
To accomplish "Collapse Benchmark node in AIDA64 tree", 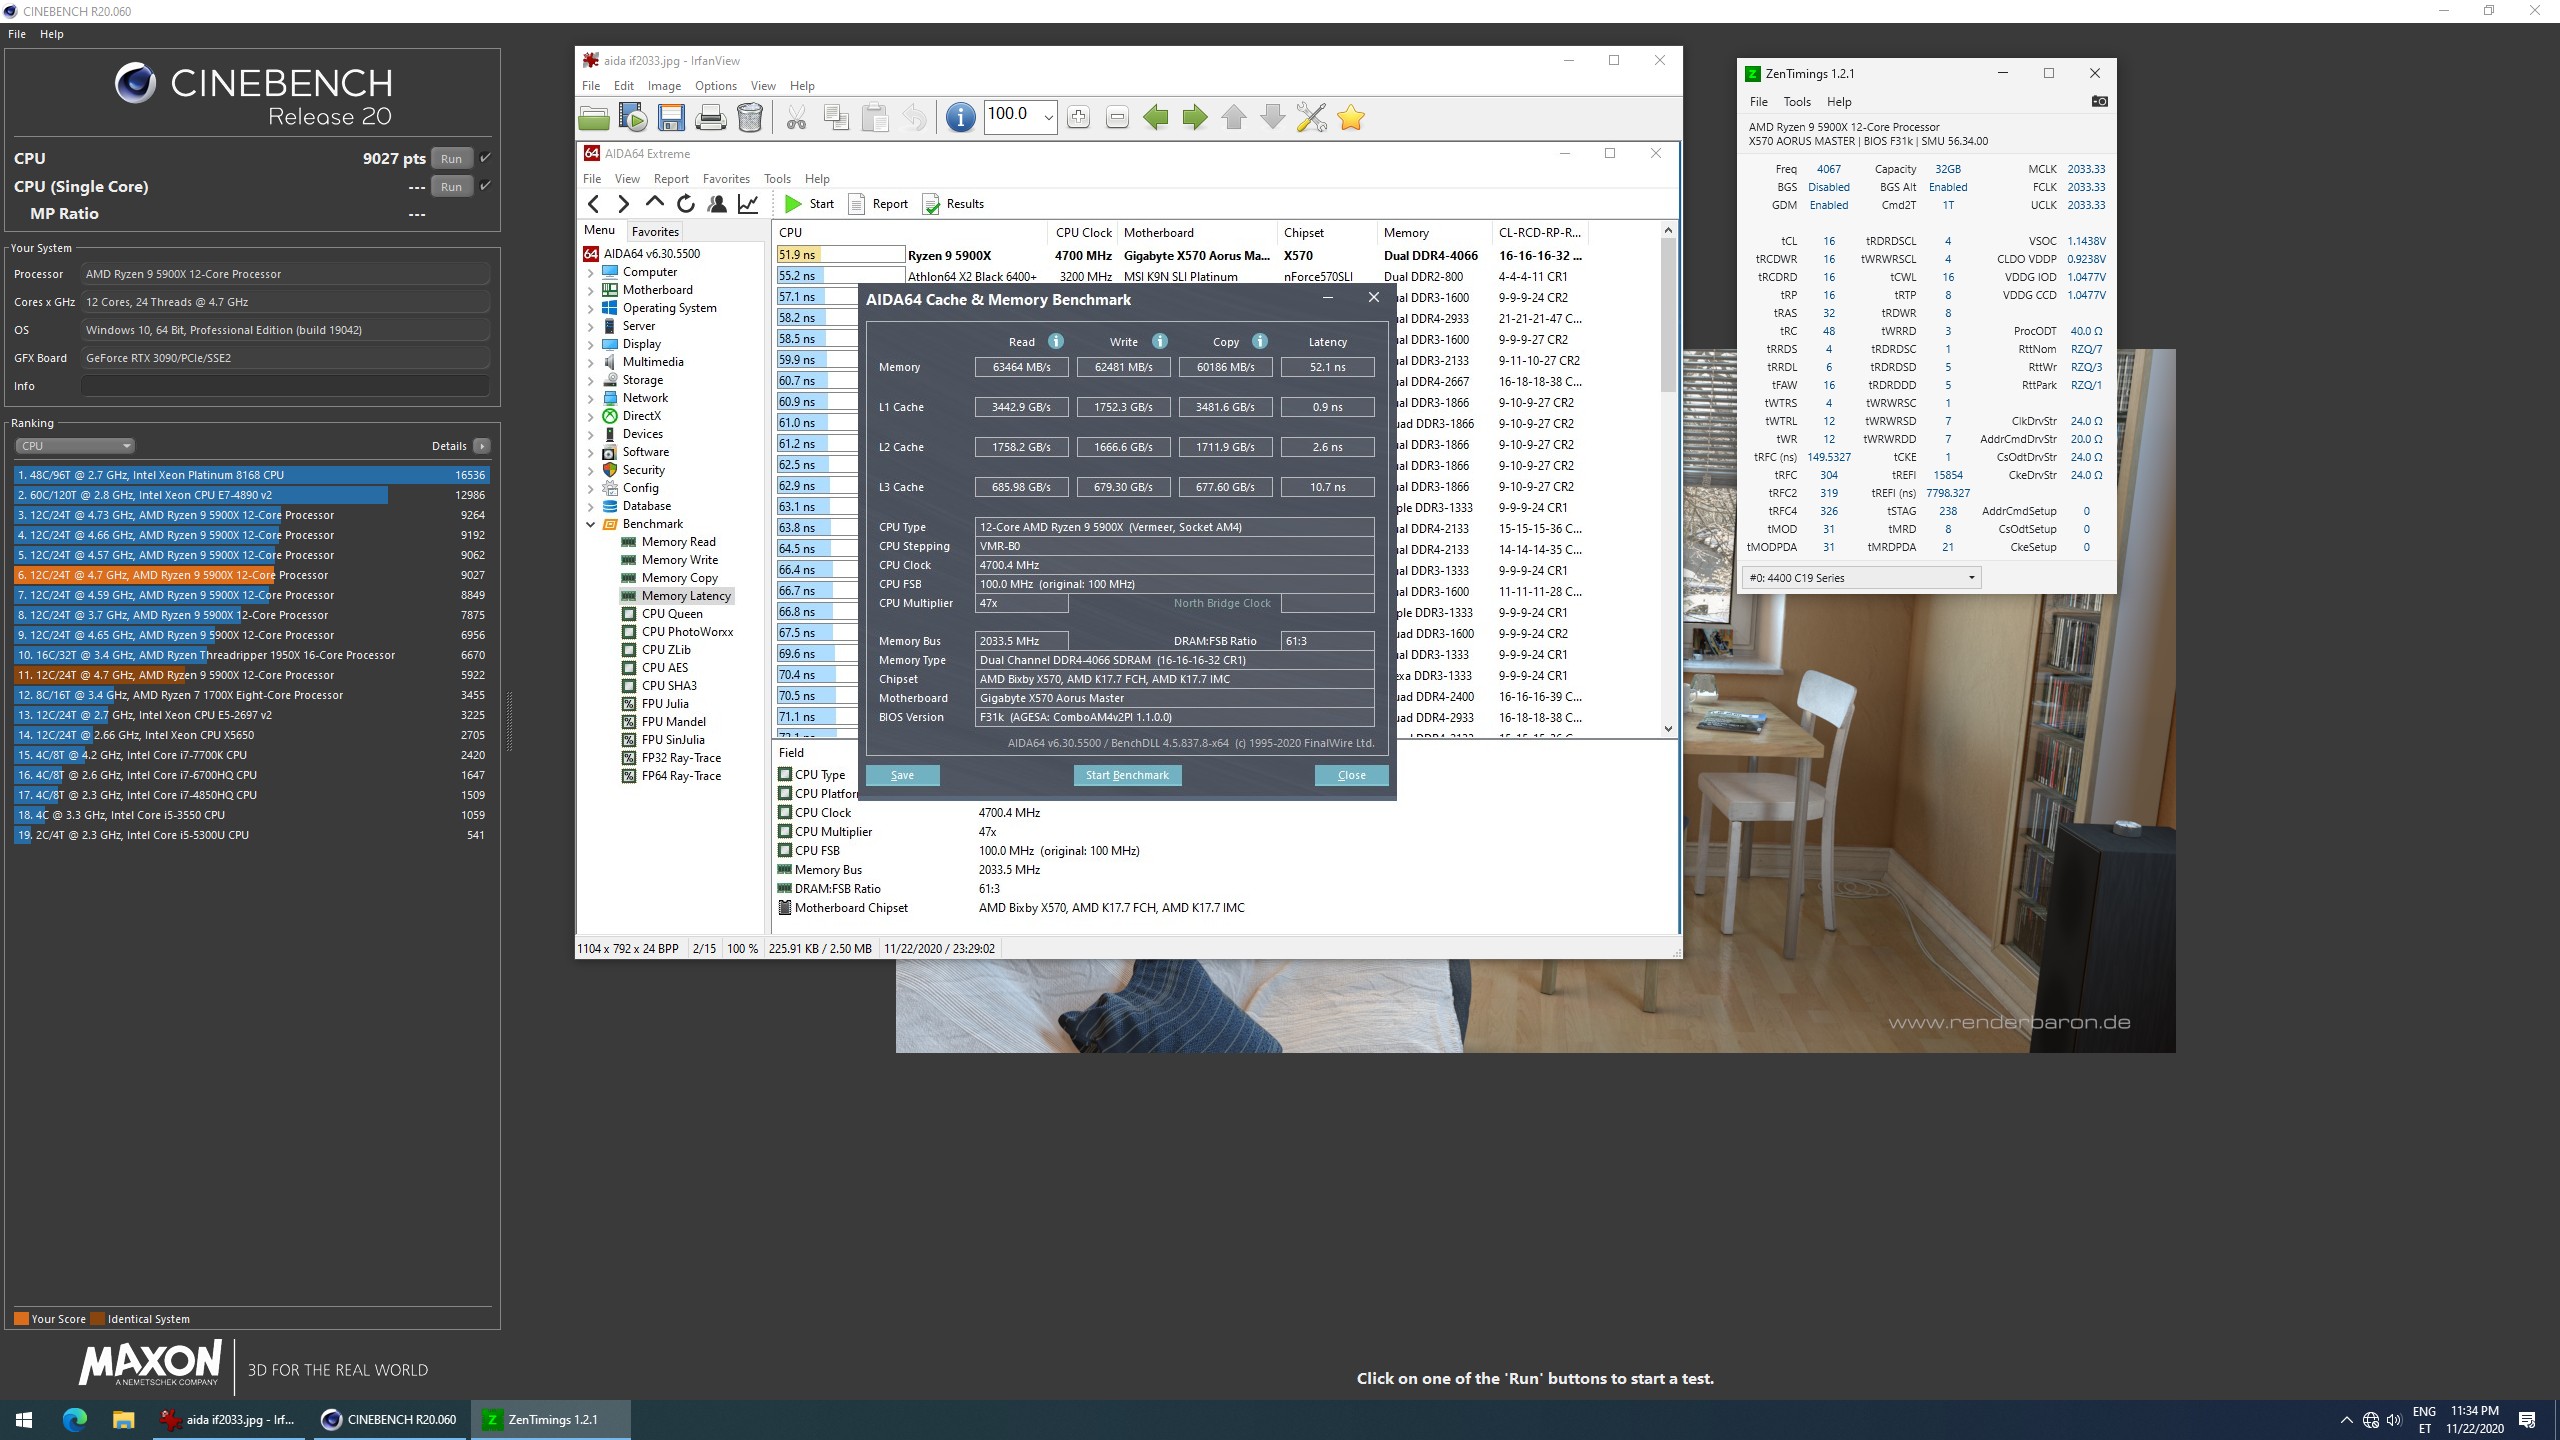I will click(590, 524).
